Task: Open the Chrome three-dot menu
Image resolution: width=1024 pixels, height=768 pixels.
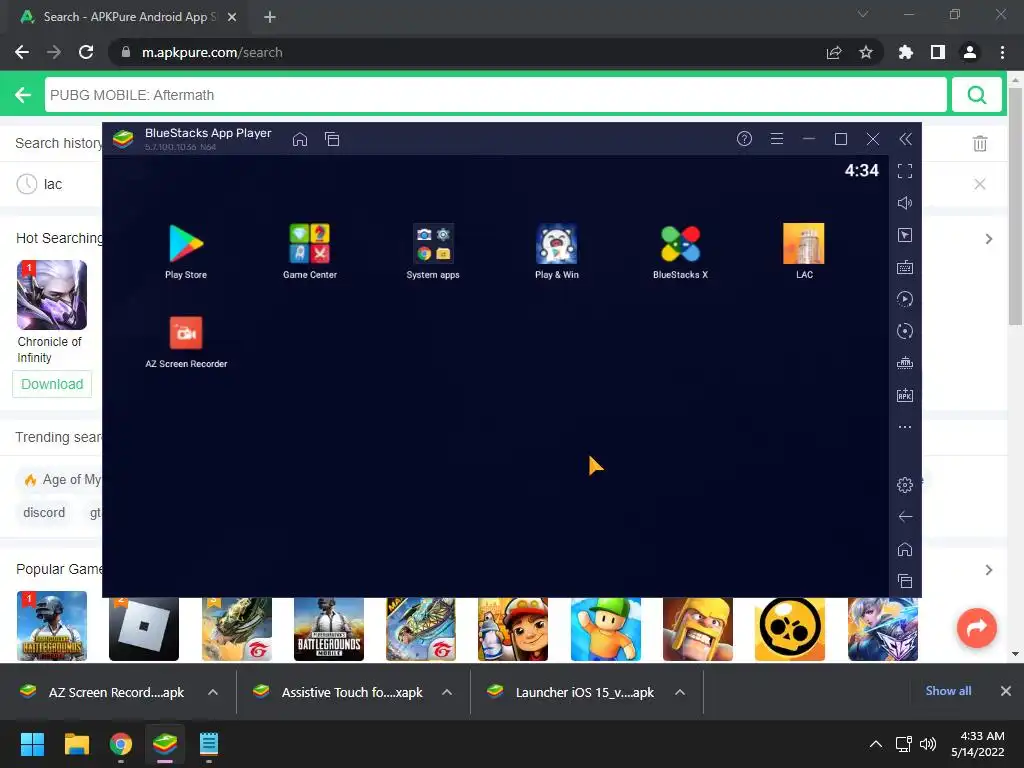Action: 1002,52
